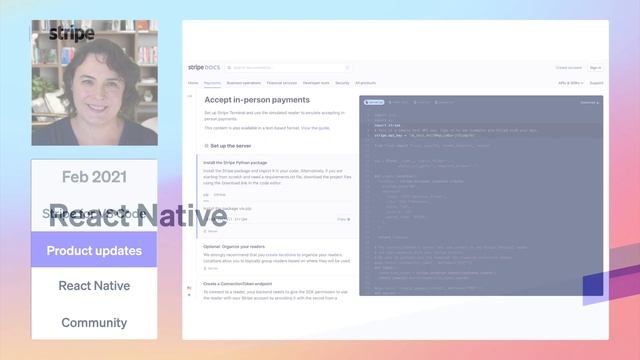The image size is (640, 360).
Task: Expand the APIs & SDKs dropdown
Action: (x=571, y=83)
